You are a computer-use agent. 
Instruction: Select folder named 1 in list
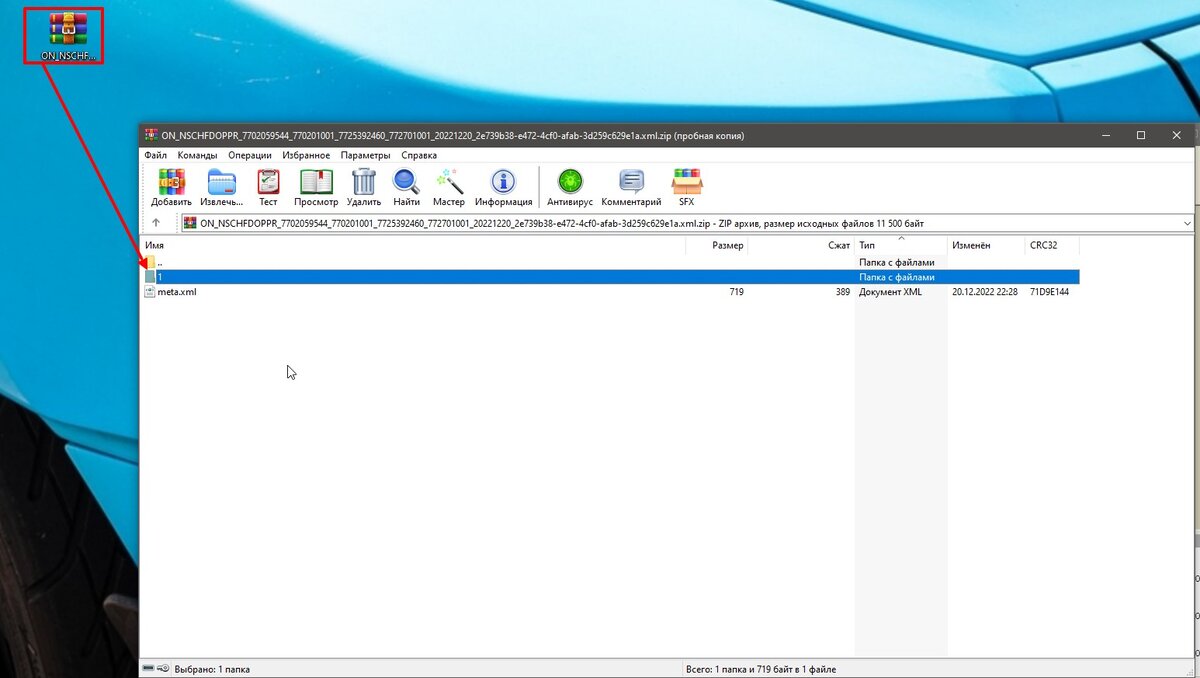coord(610,277)
